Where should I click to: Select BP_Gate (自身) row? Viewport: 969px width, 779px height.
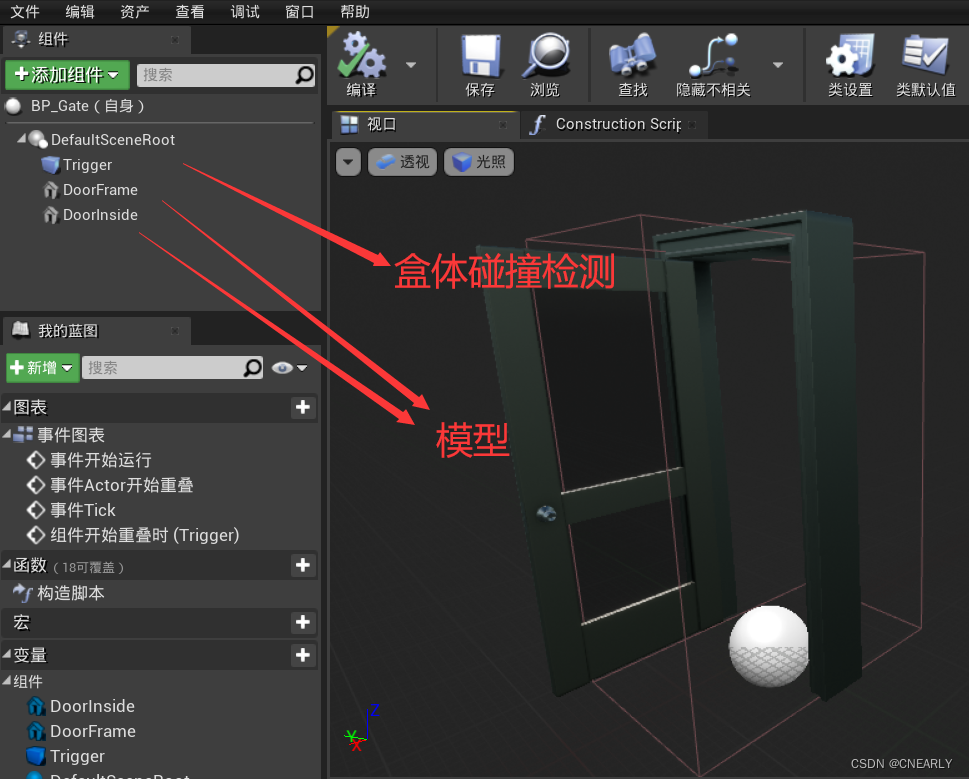coord(161,106)
